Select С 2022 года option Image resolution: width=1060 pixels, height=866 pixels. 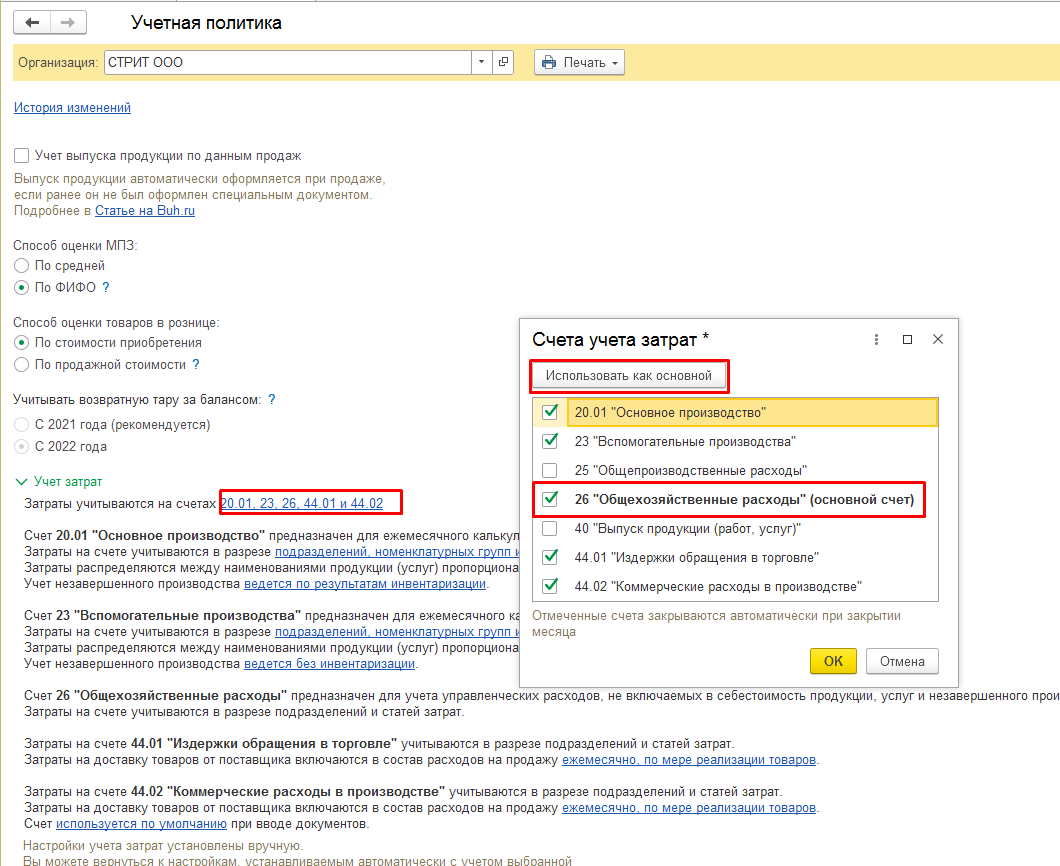pos(22,446)
